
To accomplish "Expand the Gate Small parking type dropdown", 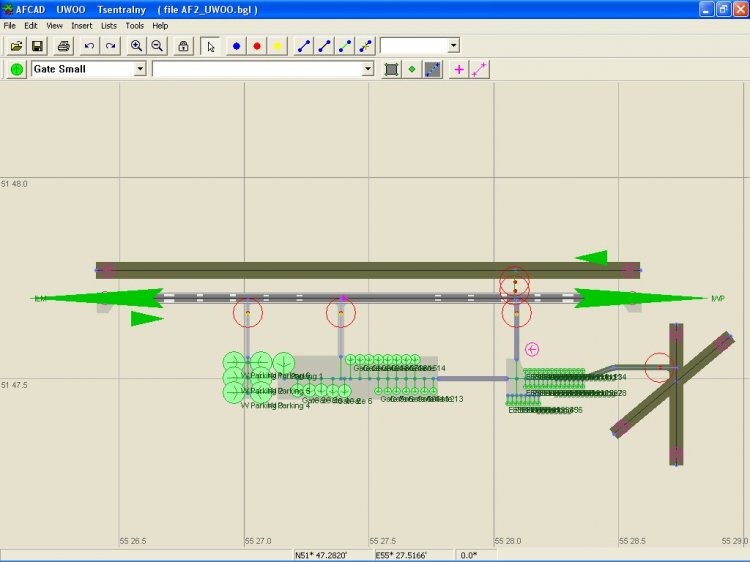I will click(140, 69).
